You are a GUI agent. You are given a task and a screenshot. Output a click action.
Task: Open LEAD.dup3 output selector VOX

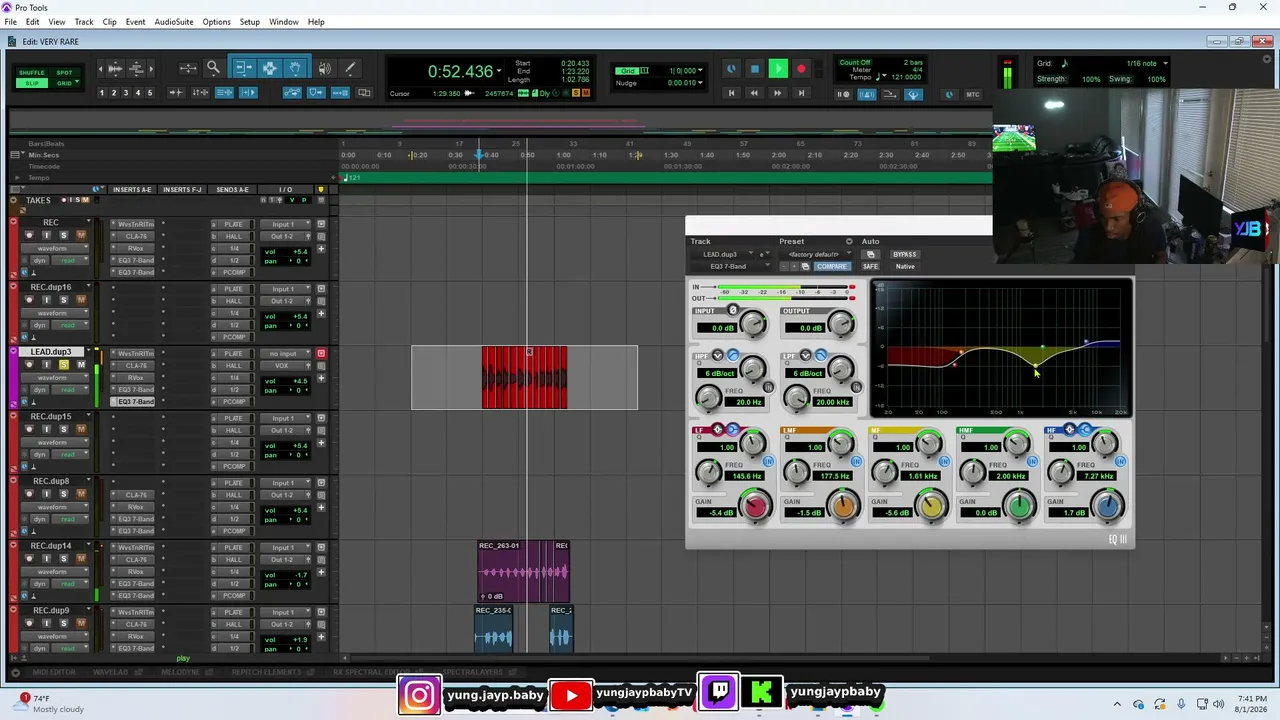click(284, 365)
